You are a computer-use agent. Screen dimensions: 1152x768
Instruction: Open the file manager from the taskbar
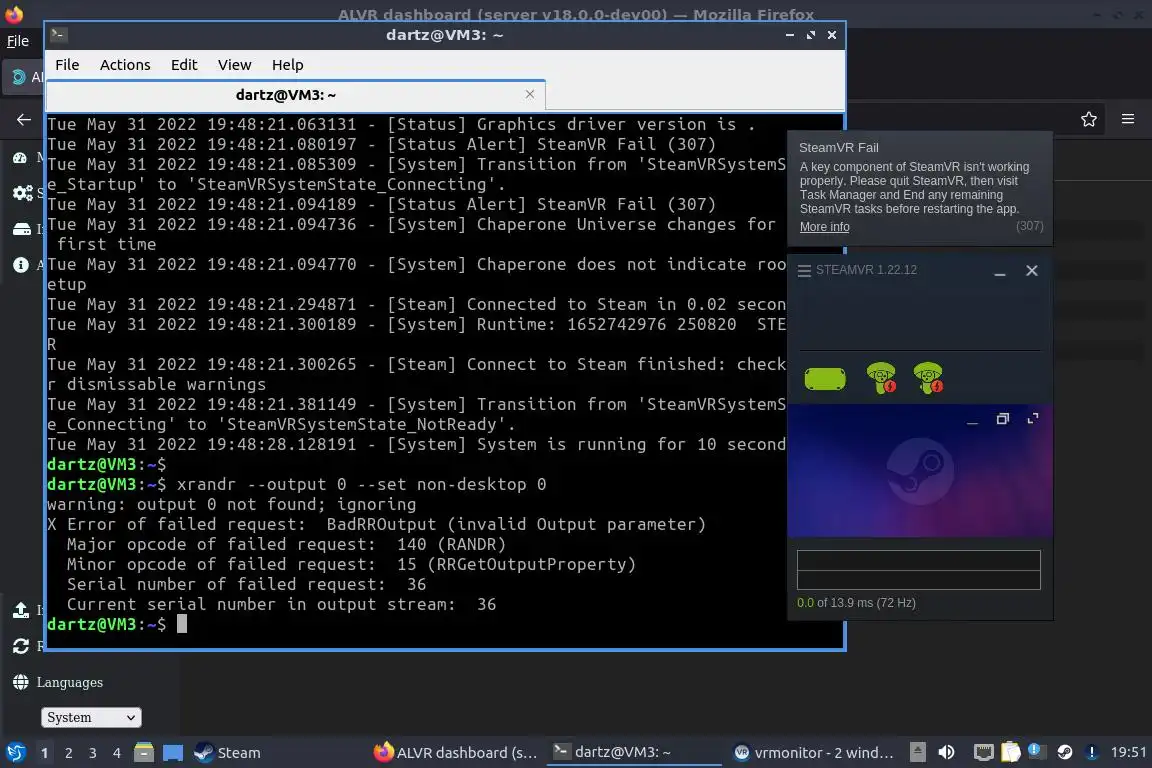(144, 753)
